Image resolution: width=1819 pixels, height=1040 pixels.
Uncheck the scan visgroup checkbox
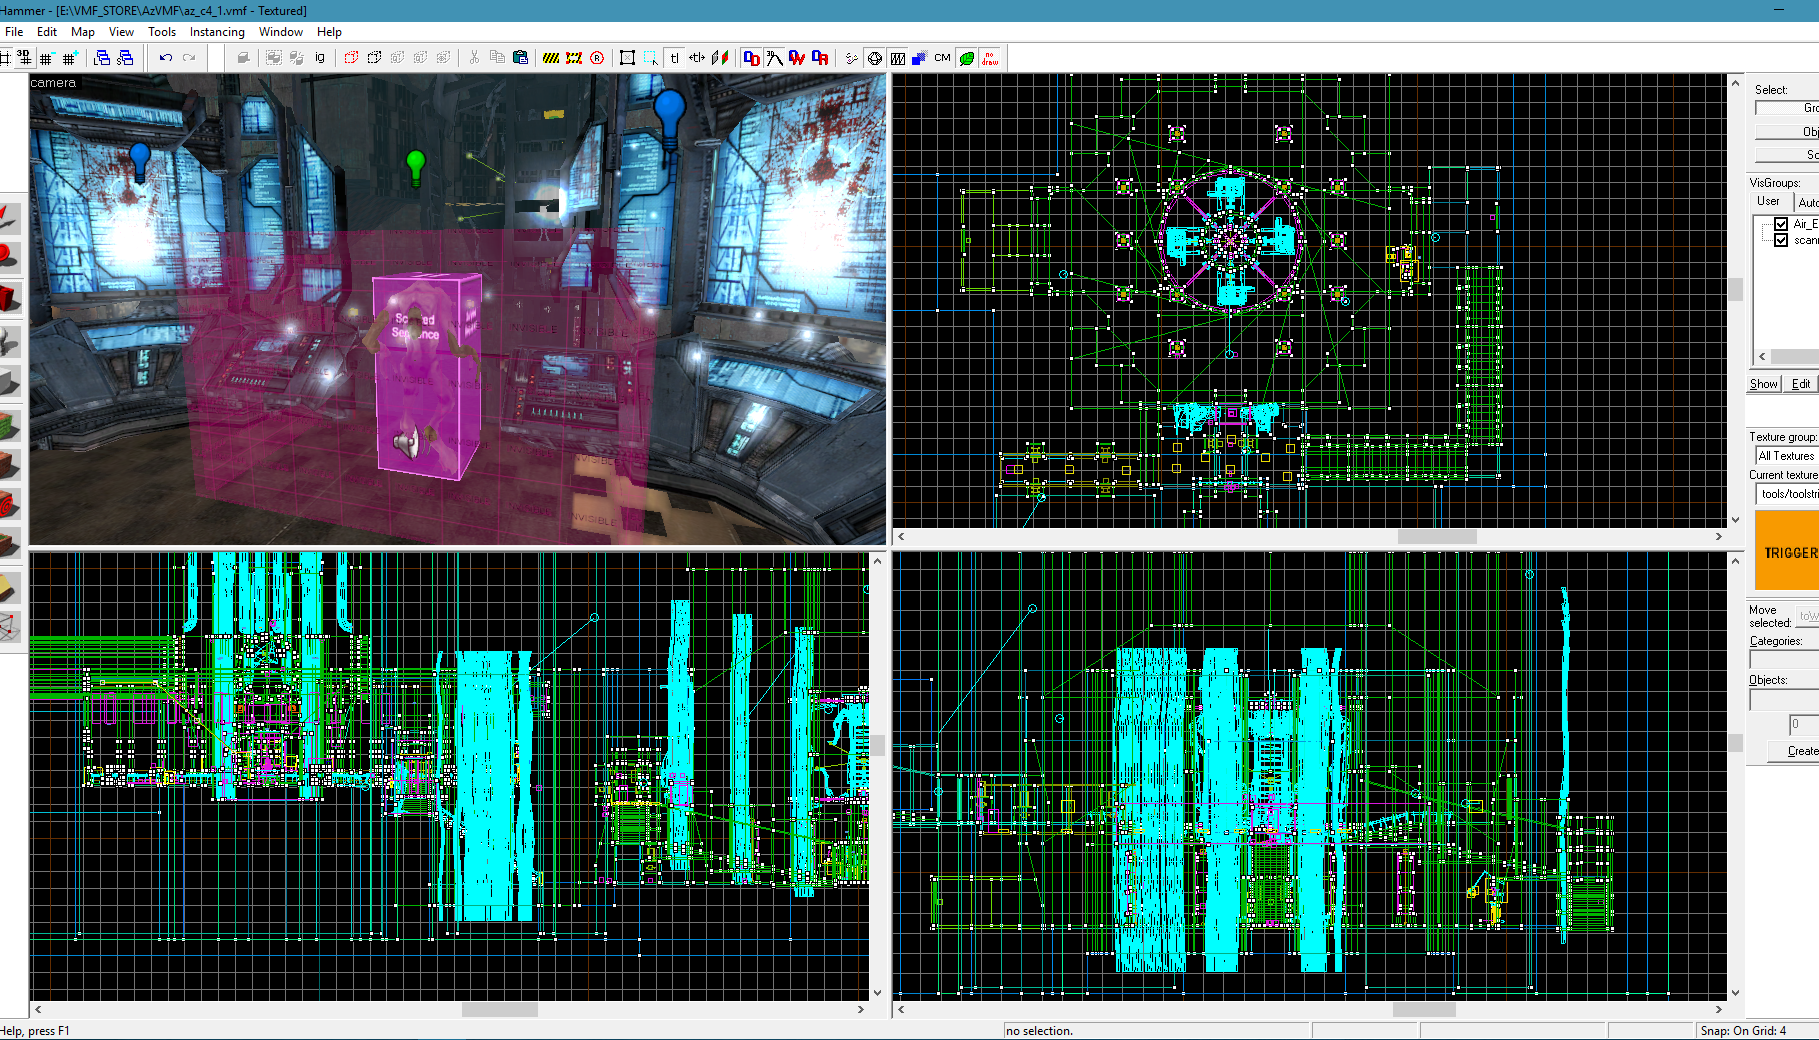pos(1781,240)
